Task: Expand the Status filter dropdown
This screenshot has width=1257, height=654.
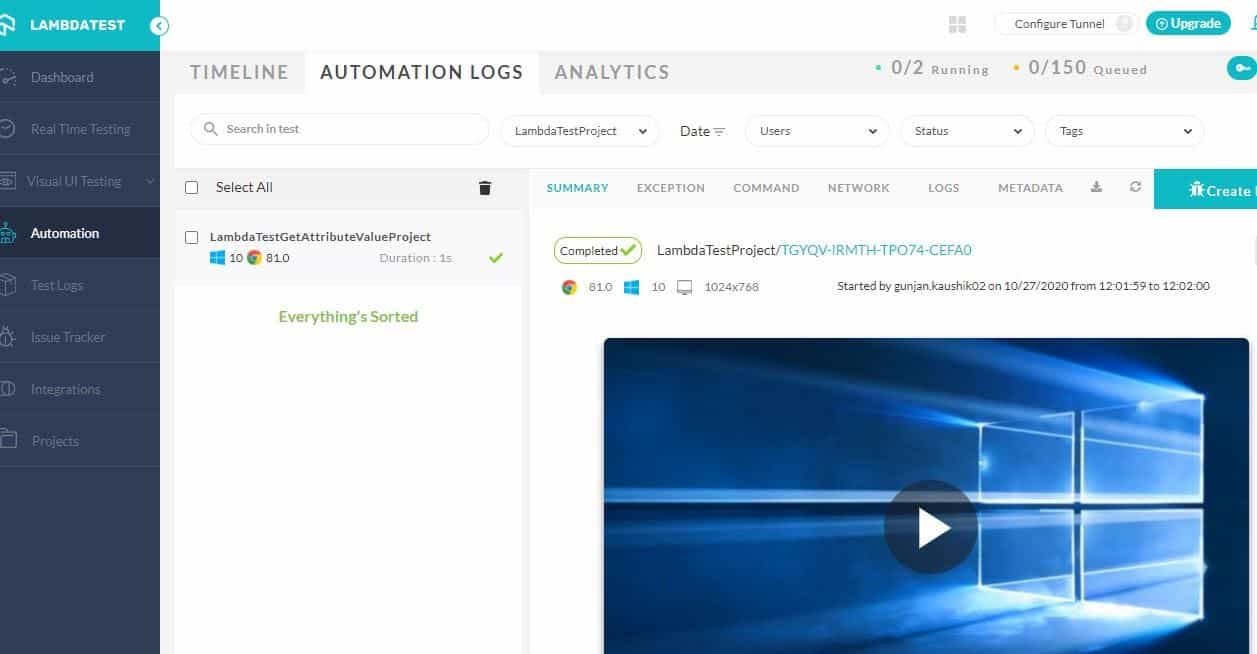Action: [966, 130]
